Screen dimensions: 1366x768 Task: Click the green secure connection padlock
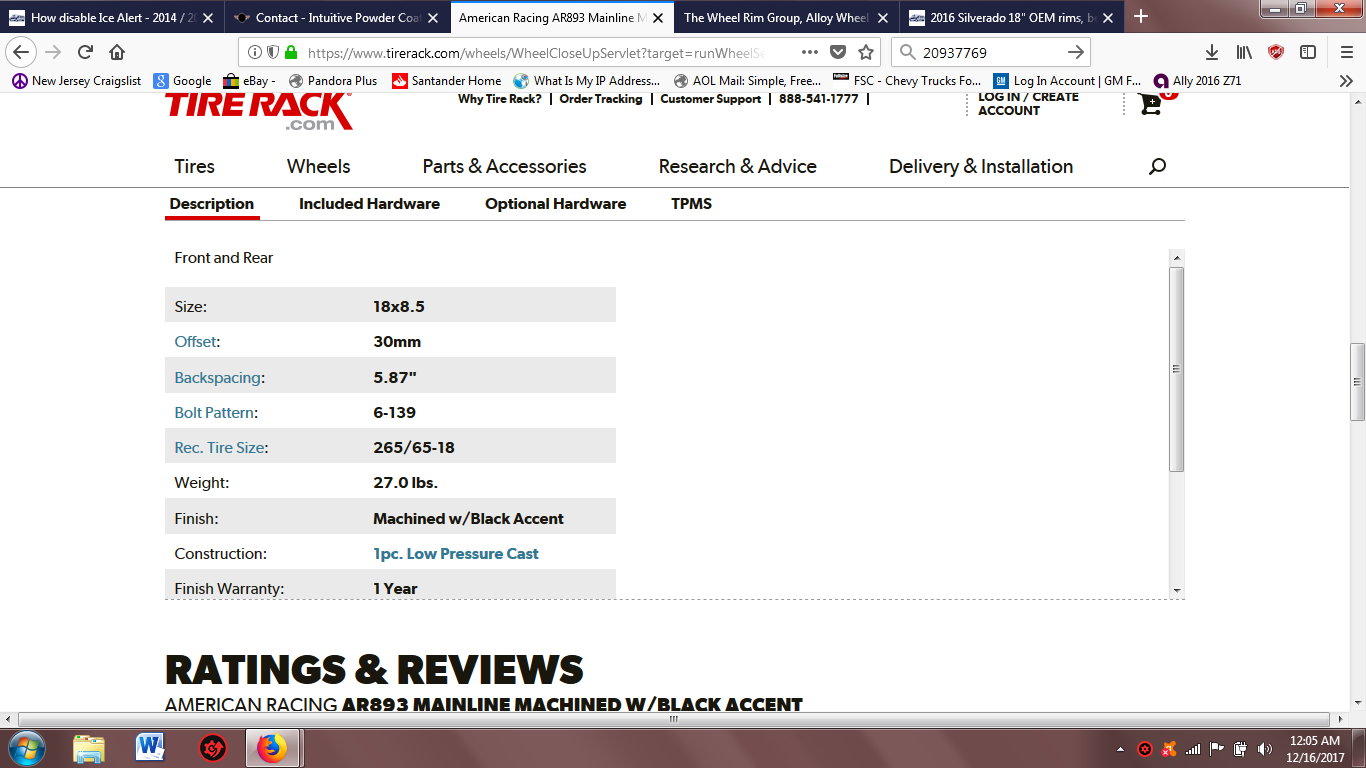(x=291, y=52)
